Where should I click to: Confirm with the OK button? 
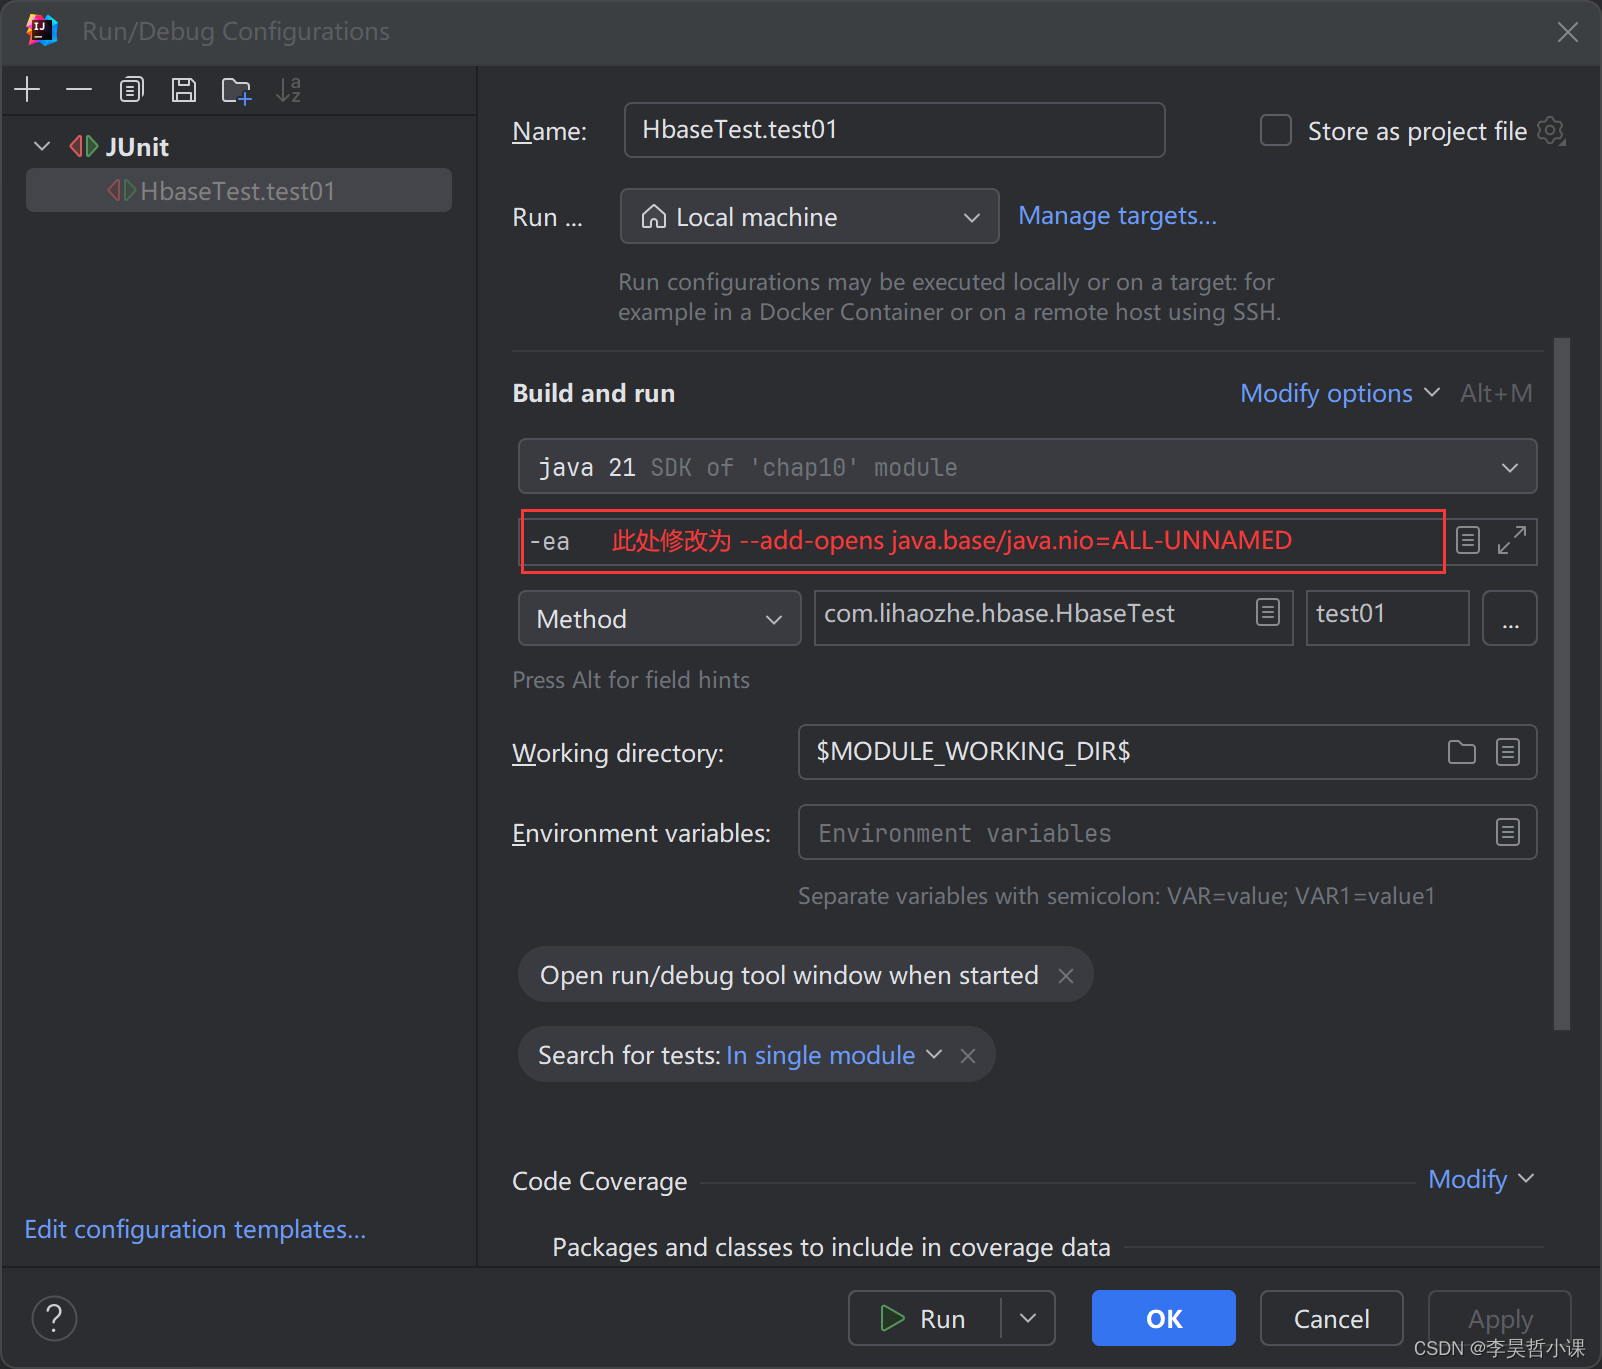click(x=1164, y=1318)
